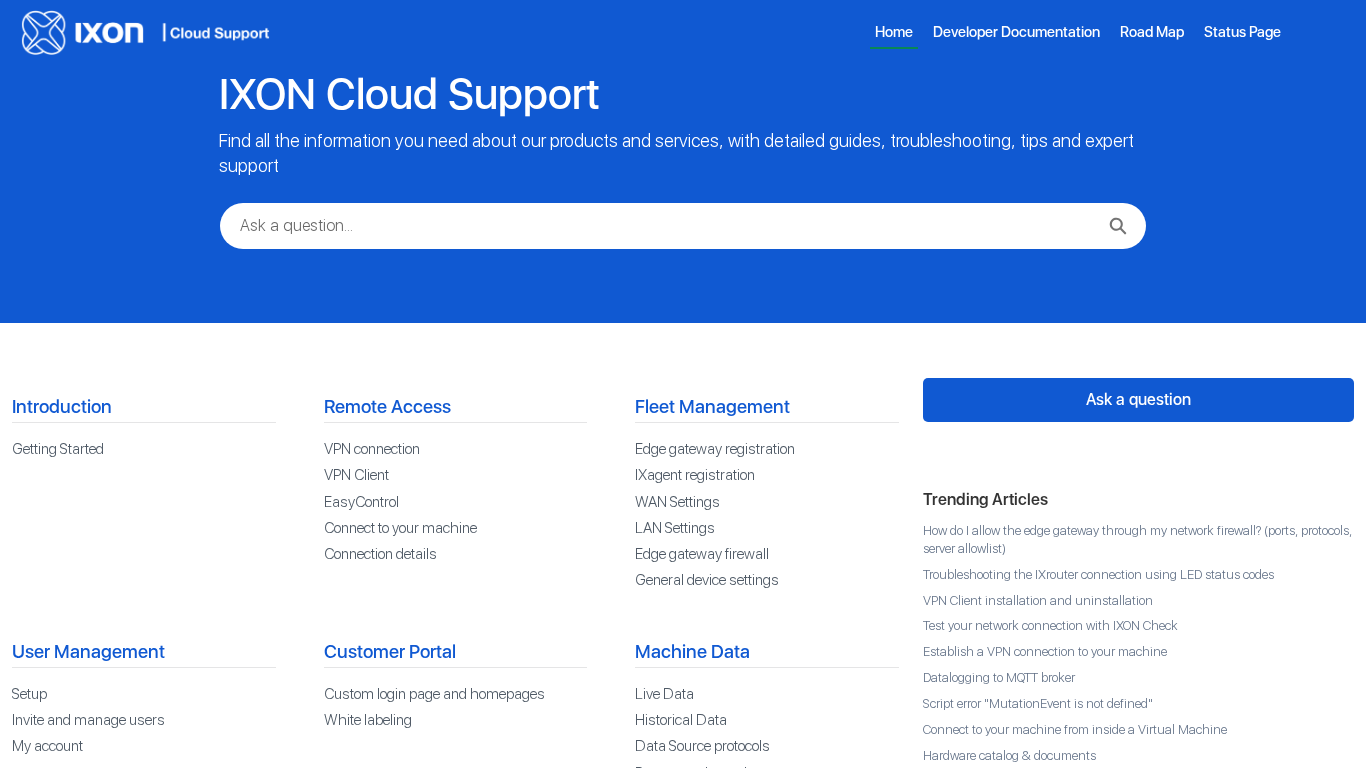Open the Live Data link
1366x768 pixels.
click(664, 694)
